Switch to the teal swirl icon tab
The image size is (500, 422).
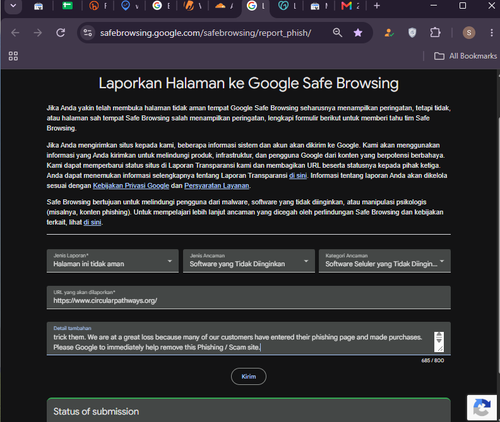tap(283, 6)
